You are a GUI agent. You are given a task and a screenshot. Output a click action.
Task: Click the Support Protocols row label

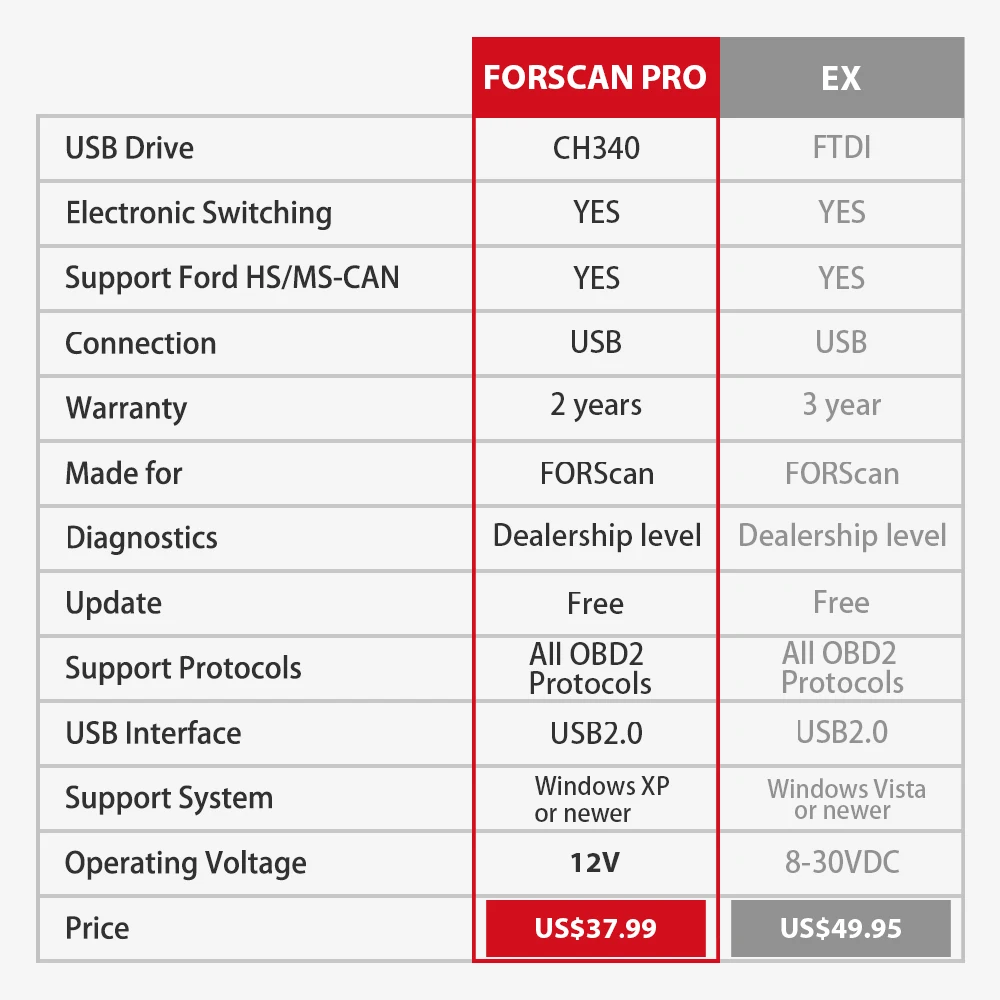point(183,668)
